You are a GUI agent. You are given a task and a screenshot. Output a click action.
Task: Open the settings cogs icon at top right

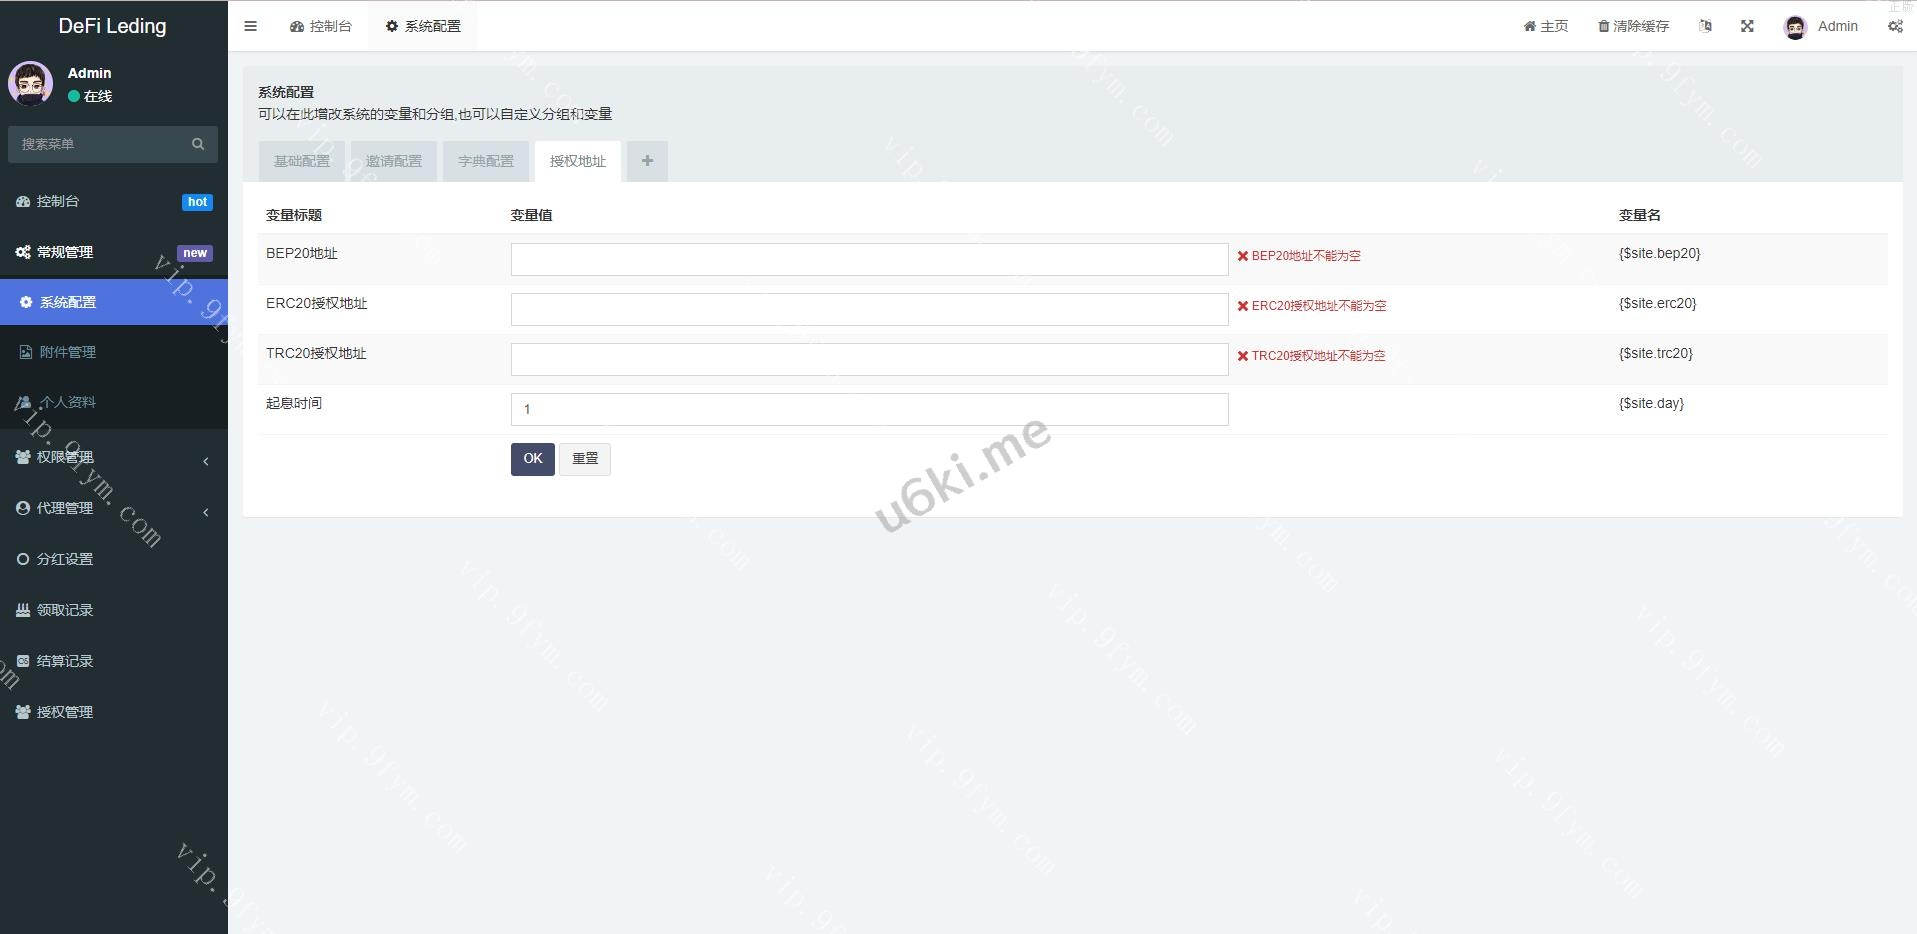pos(1895,26)
